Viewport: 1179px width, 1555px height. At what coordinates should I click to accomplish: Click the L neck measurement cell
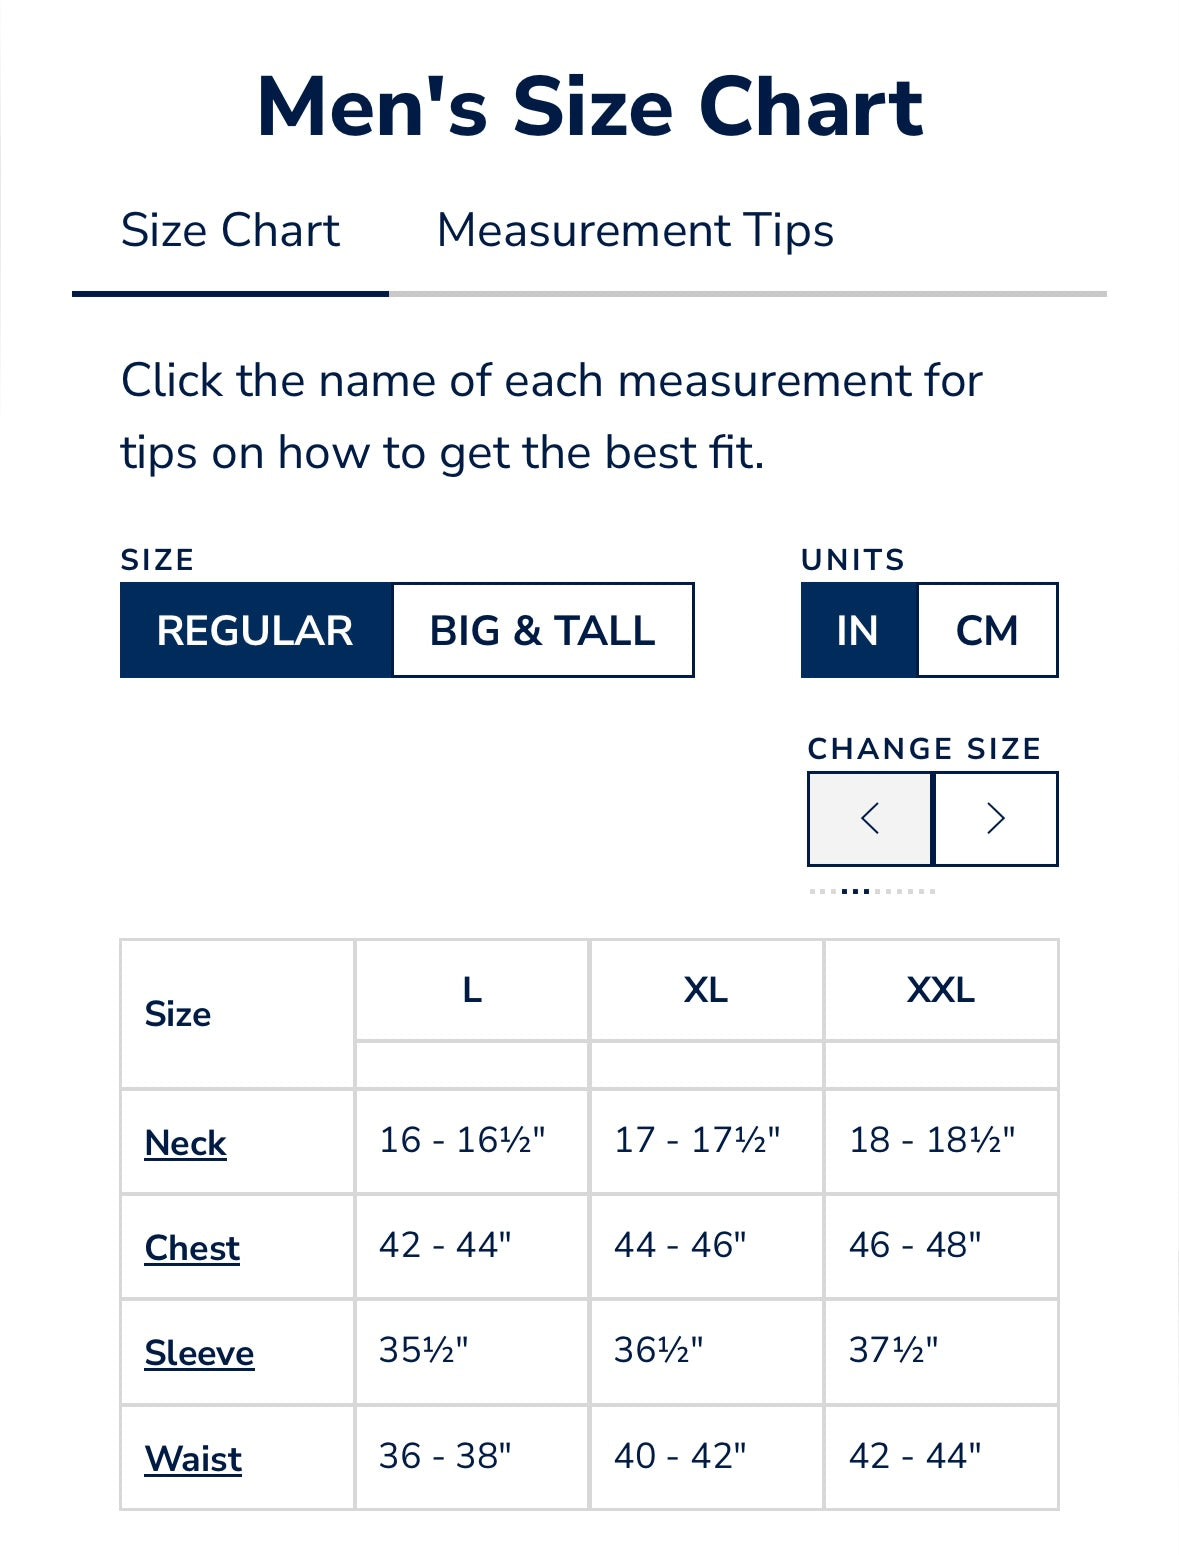(462, 1140)
